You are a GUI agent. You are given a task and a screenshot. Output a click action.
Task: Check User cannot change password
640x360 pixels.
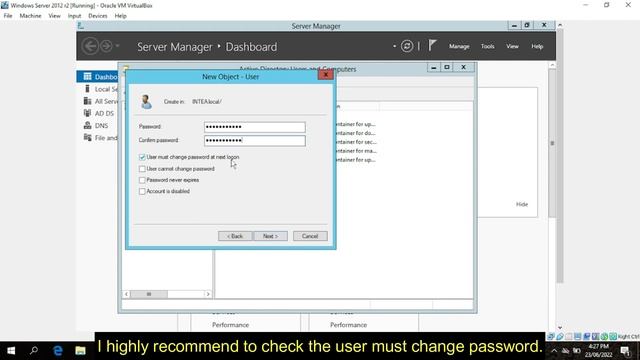[142, 169]
